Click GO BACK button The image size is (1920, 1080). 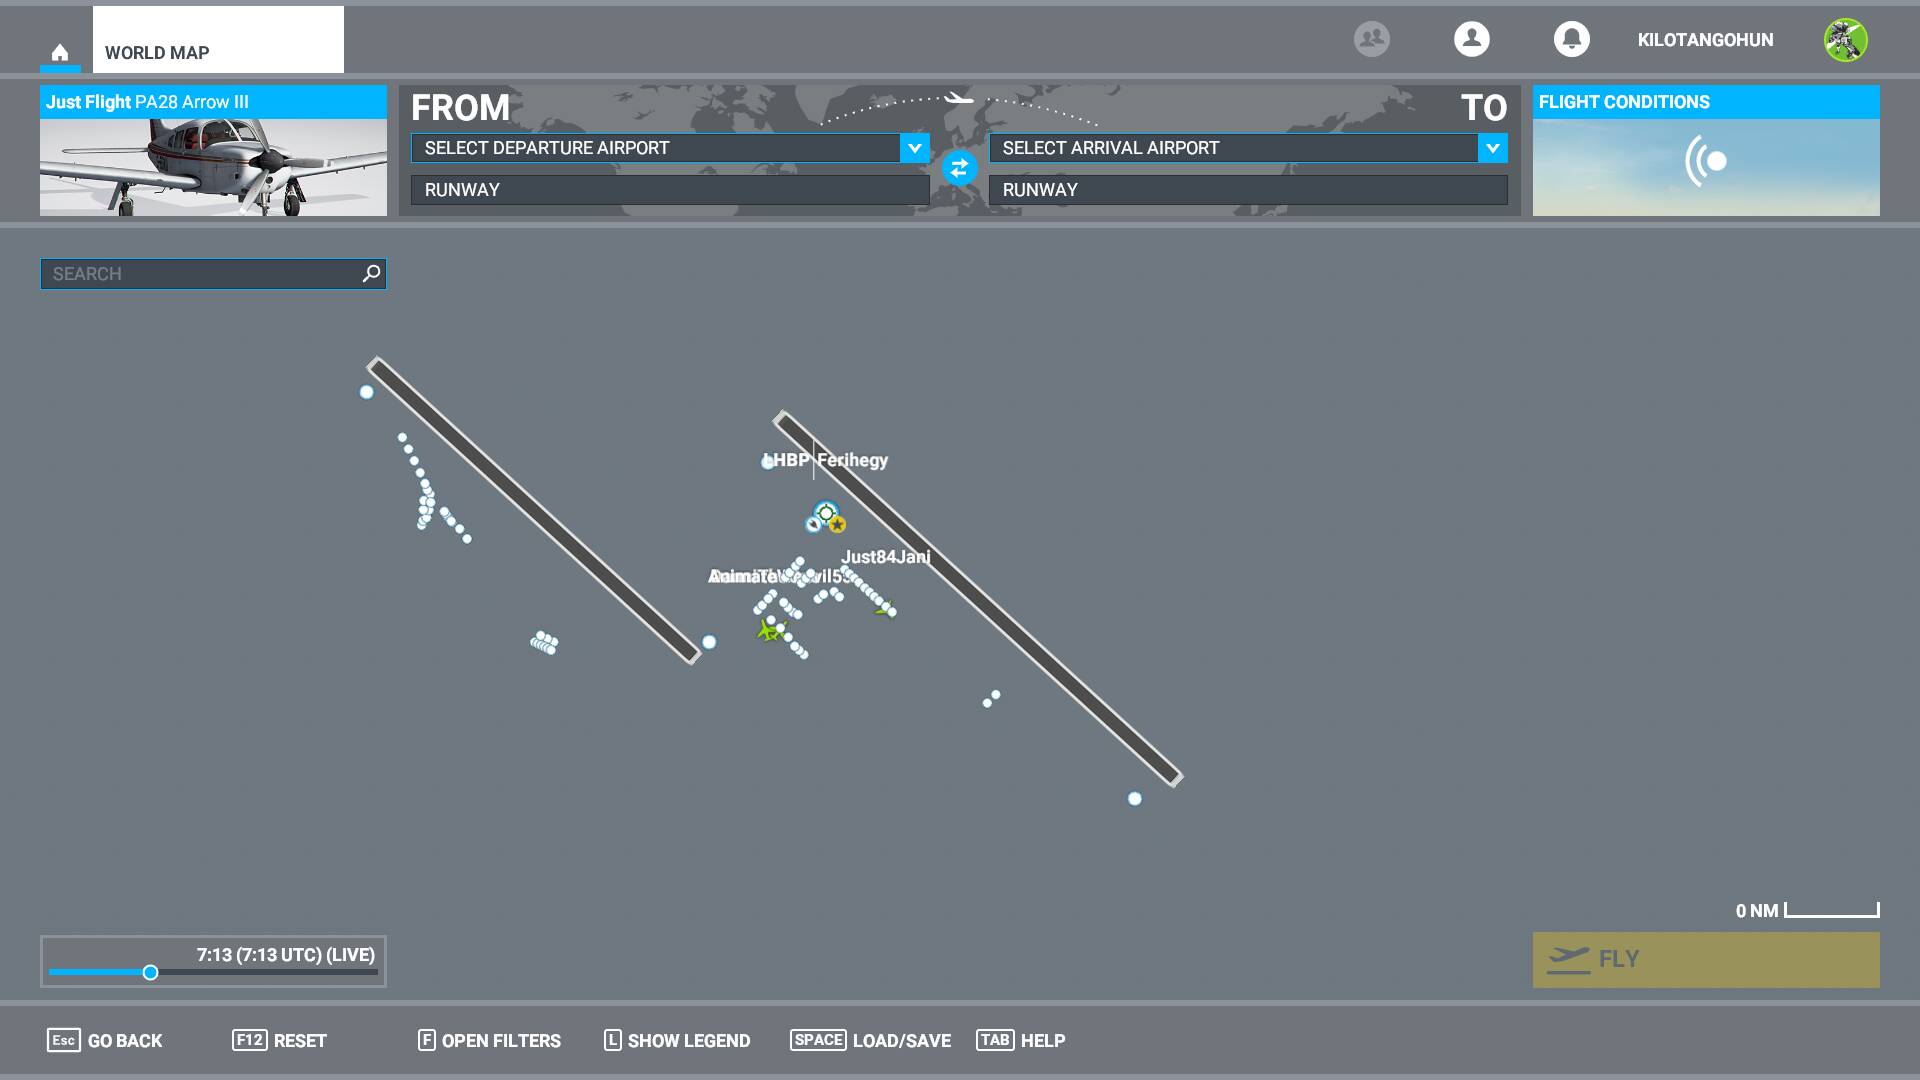(x=105, y=1040)
